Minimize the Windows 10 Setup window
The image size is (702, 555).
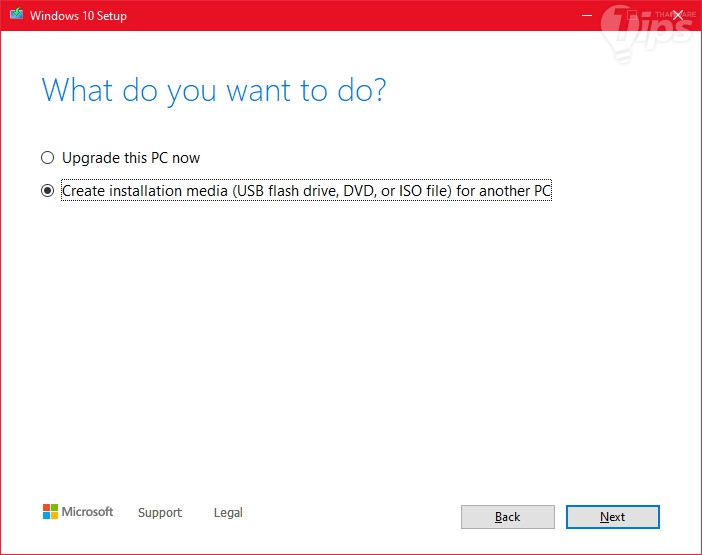(x=587, y=15)
